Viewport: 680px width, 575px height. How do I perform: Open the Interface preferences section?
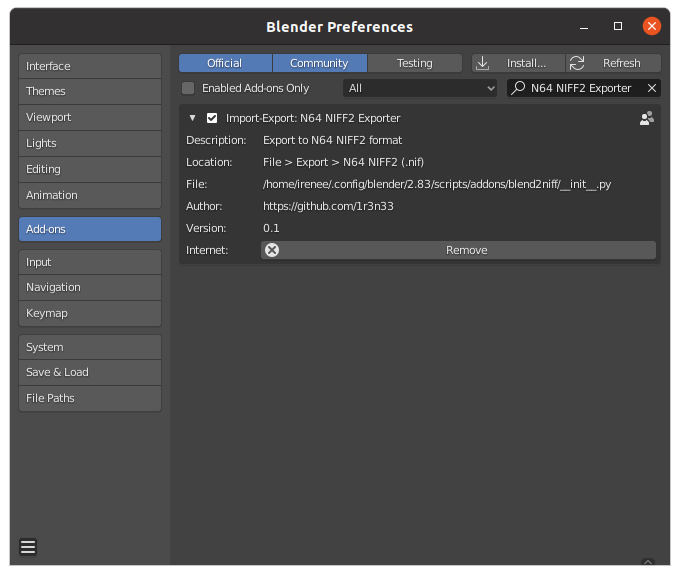point(90,66)
